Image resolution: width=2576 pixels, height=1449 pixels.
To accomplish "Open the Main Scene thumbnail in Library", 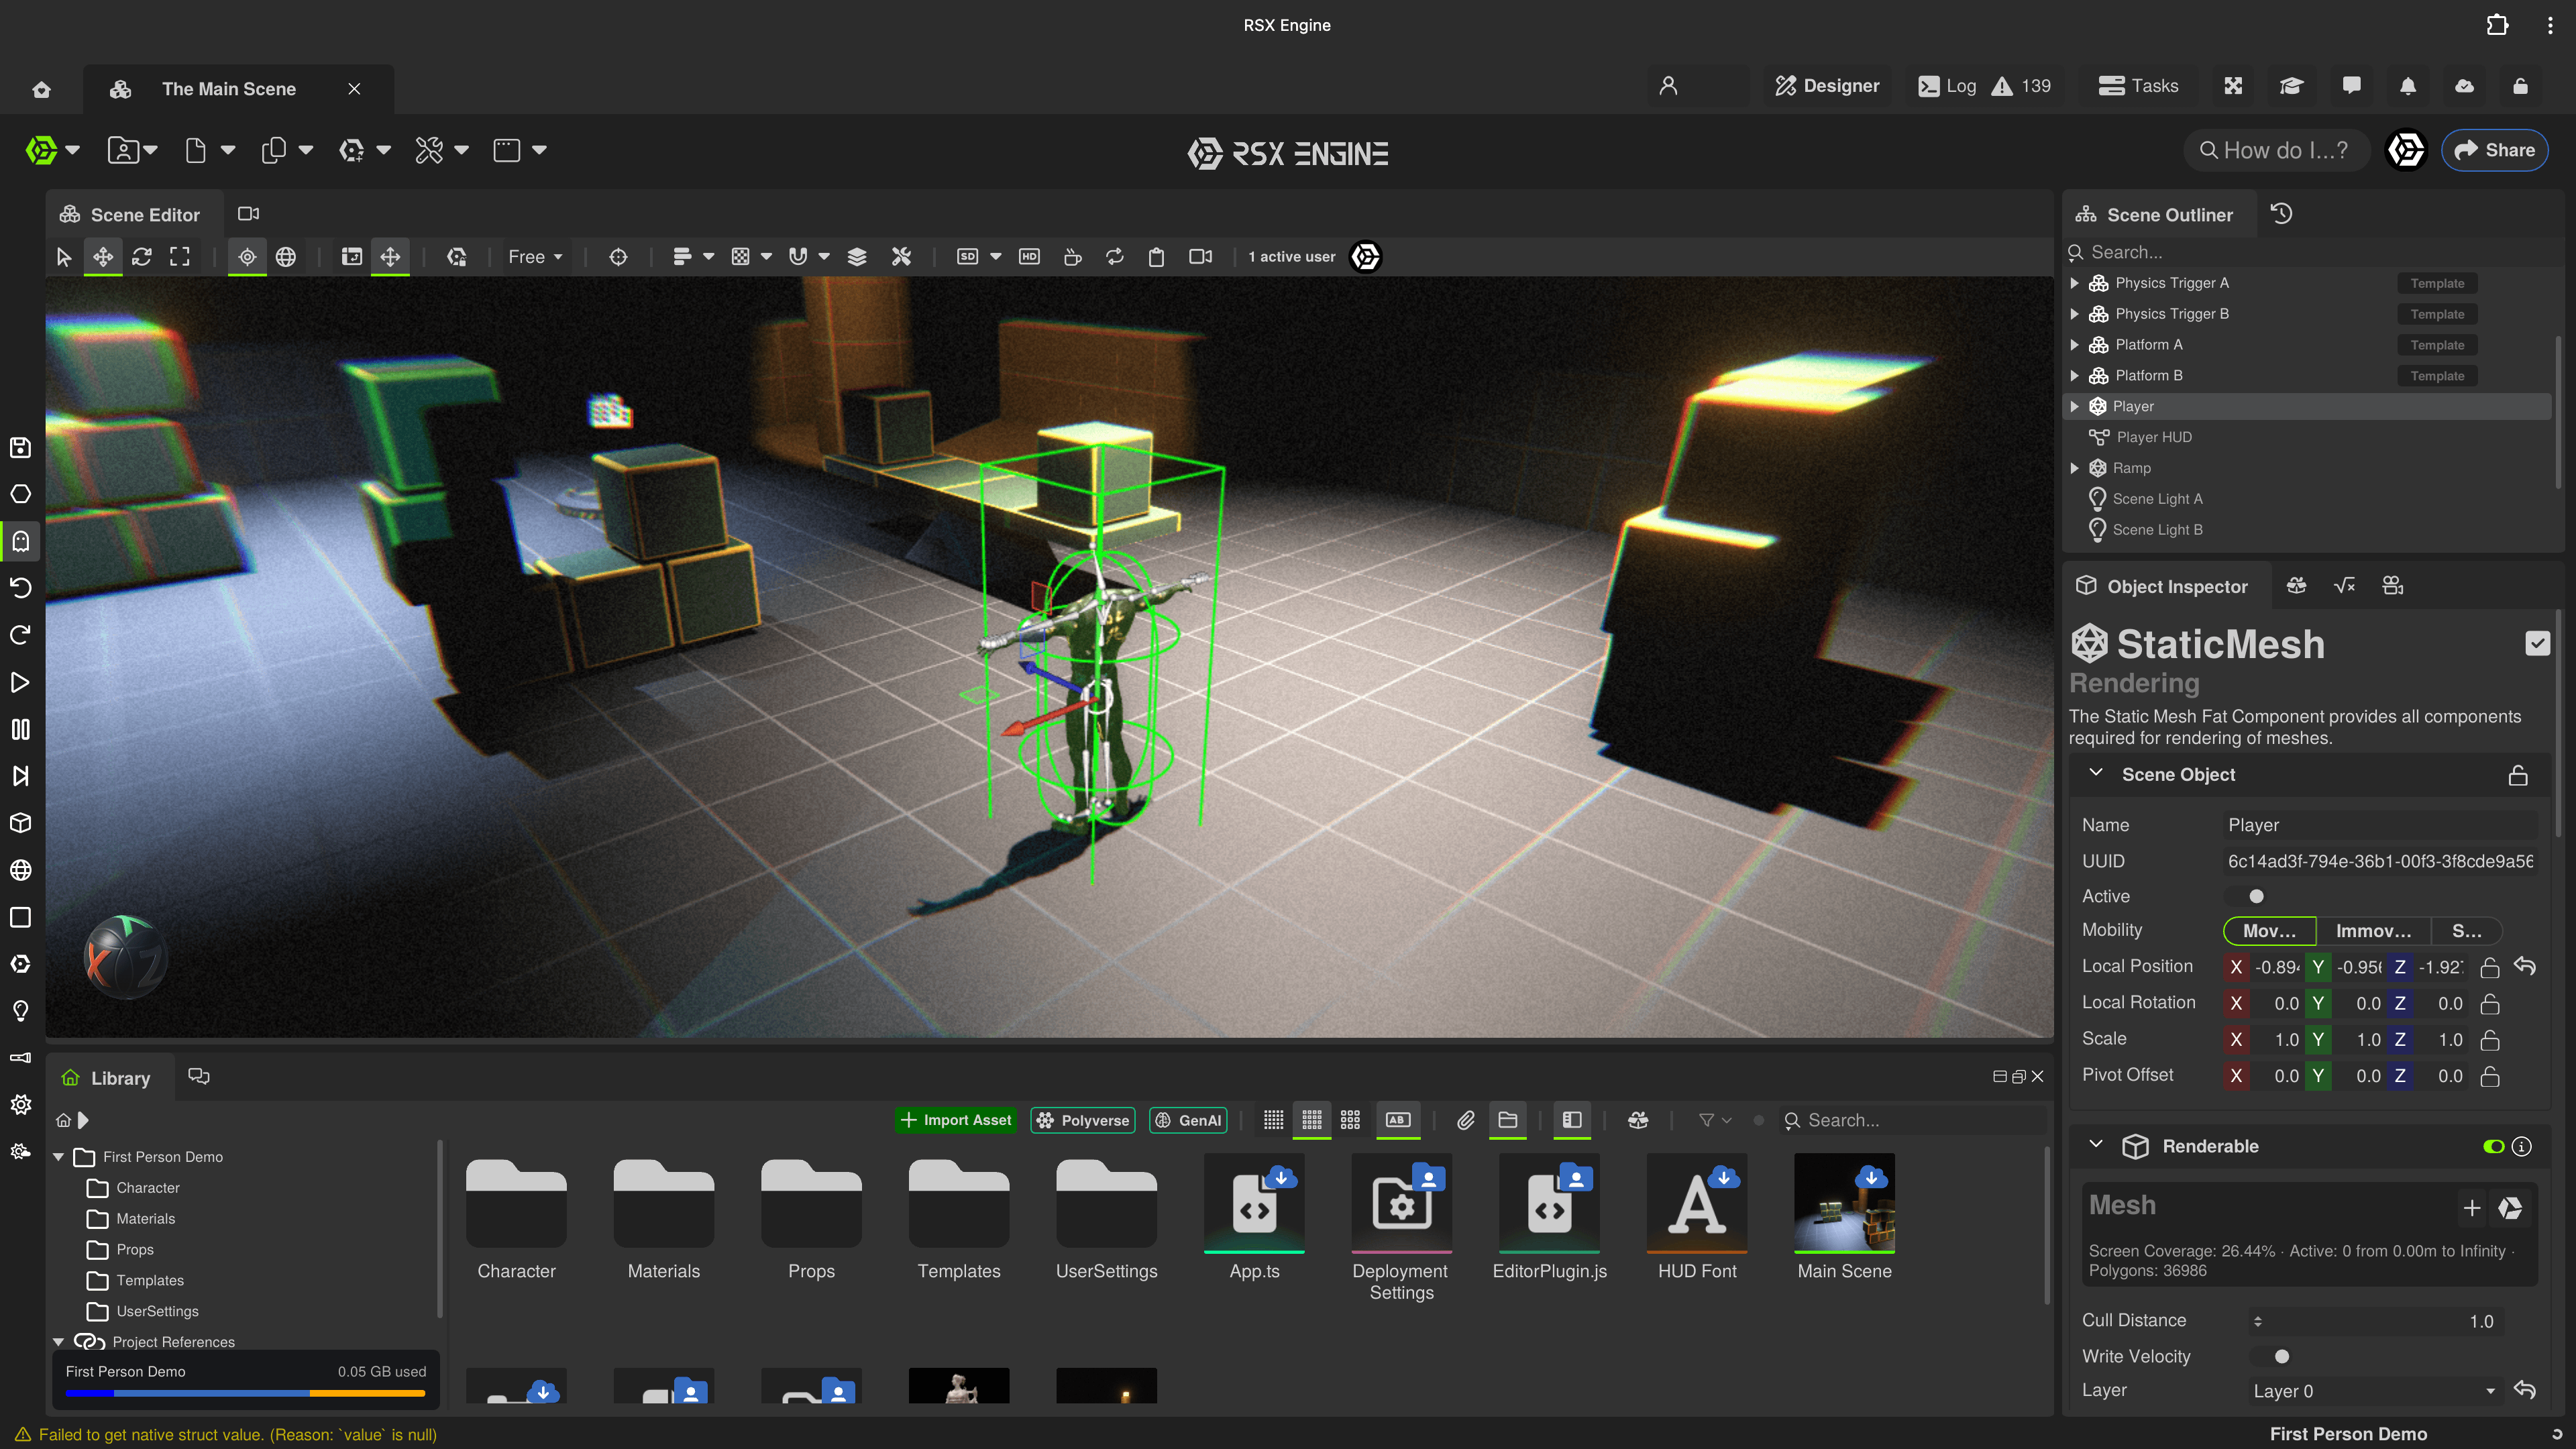I will (1844, 1203).
